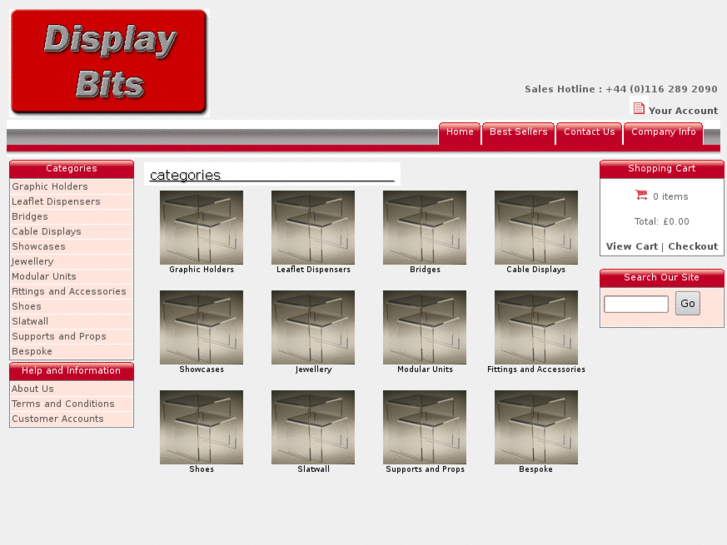This screenshot has height=545, width=727.
Task: Click the Go search button
Action: click(688, 303)
